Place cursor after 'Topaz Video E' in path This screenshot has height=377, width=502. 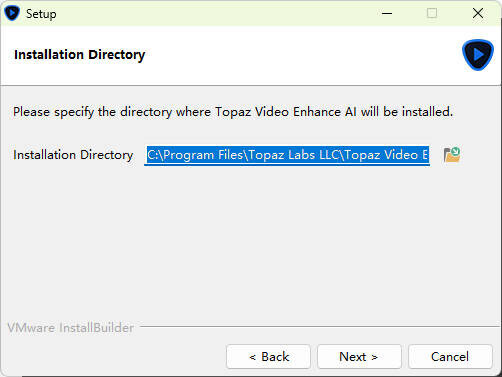(x=428, y=155)
